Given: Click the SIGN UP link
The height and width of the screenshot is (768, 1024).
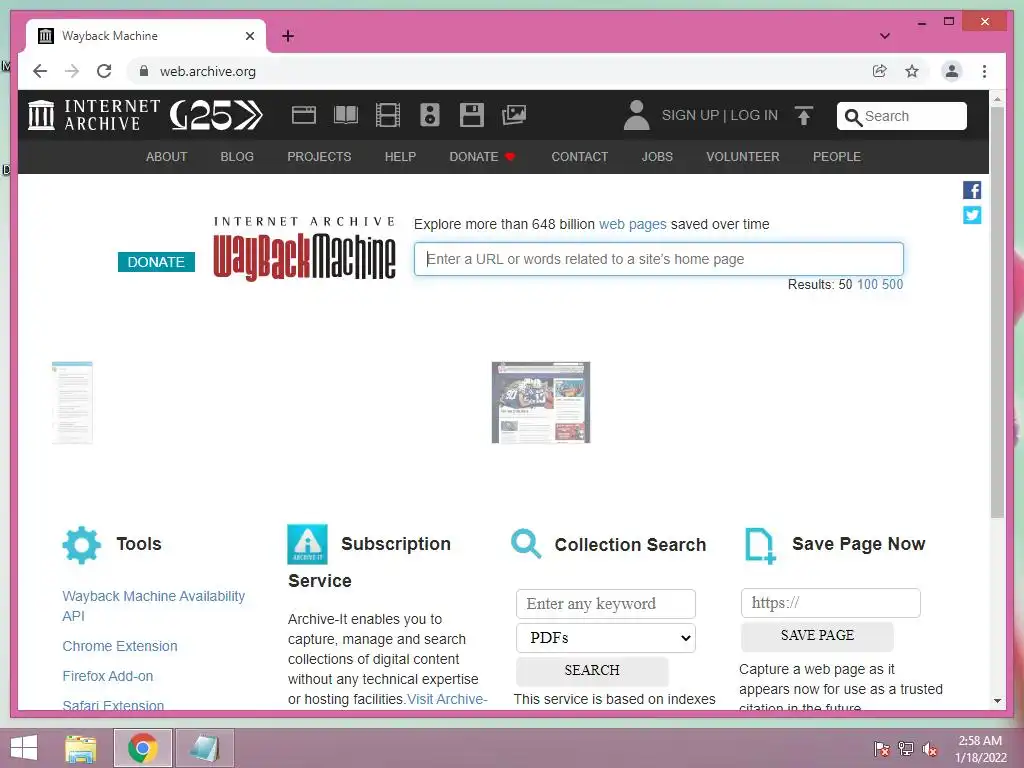Looking at the screenshot, I should pos(690,116).
